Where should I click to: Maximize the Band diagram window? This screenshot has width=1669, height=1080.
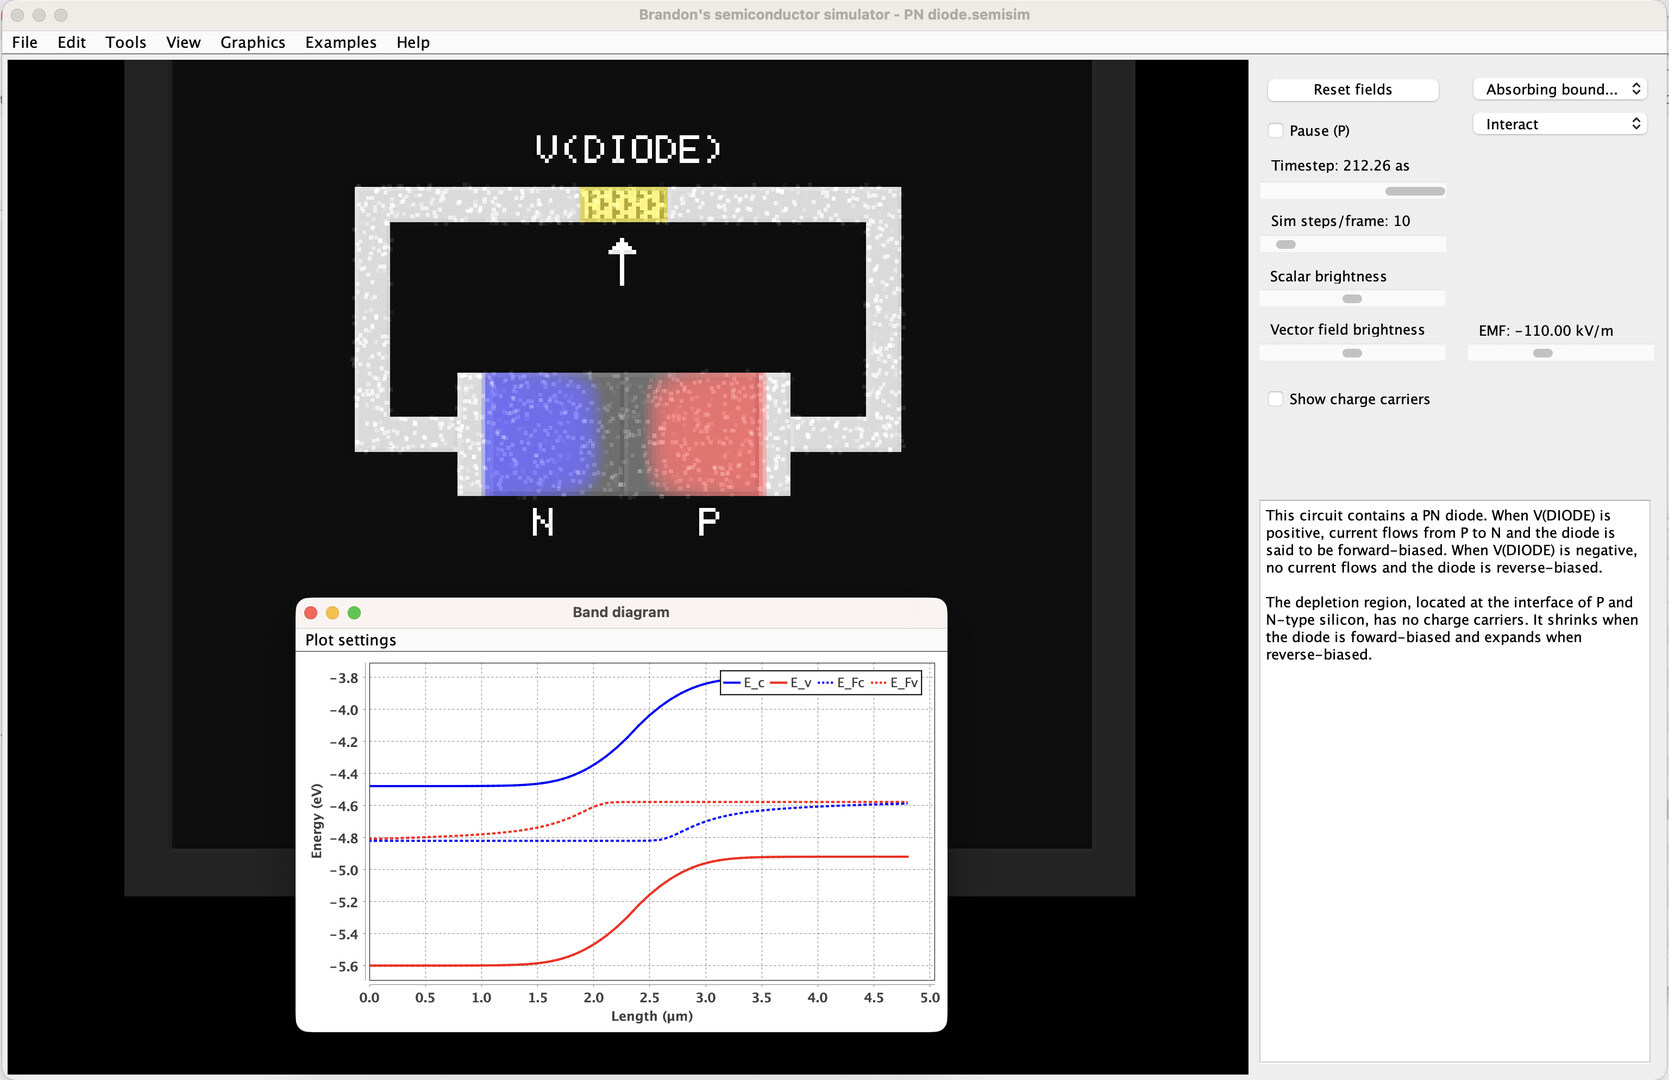[x=354, y=612]
